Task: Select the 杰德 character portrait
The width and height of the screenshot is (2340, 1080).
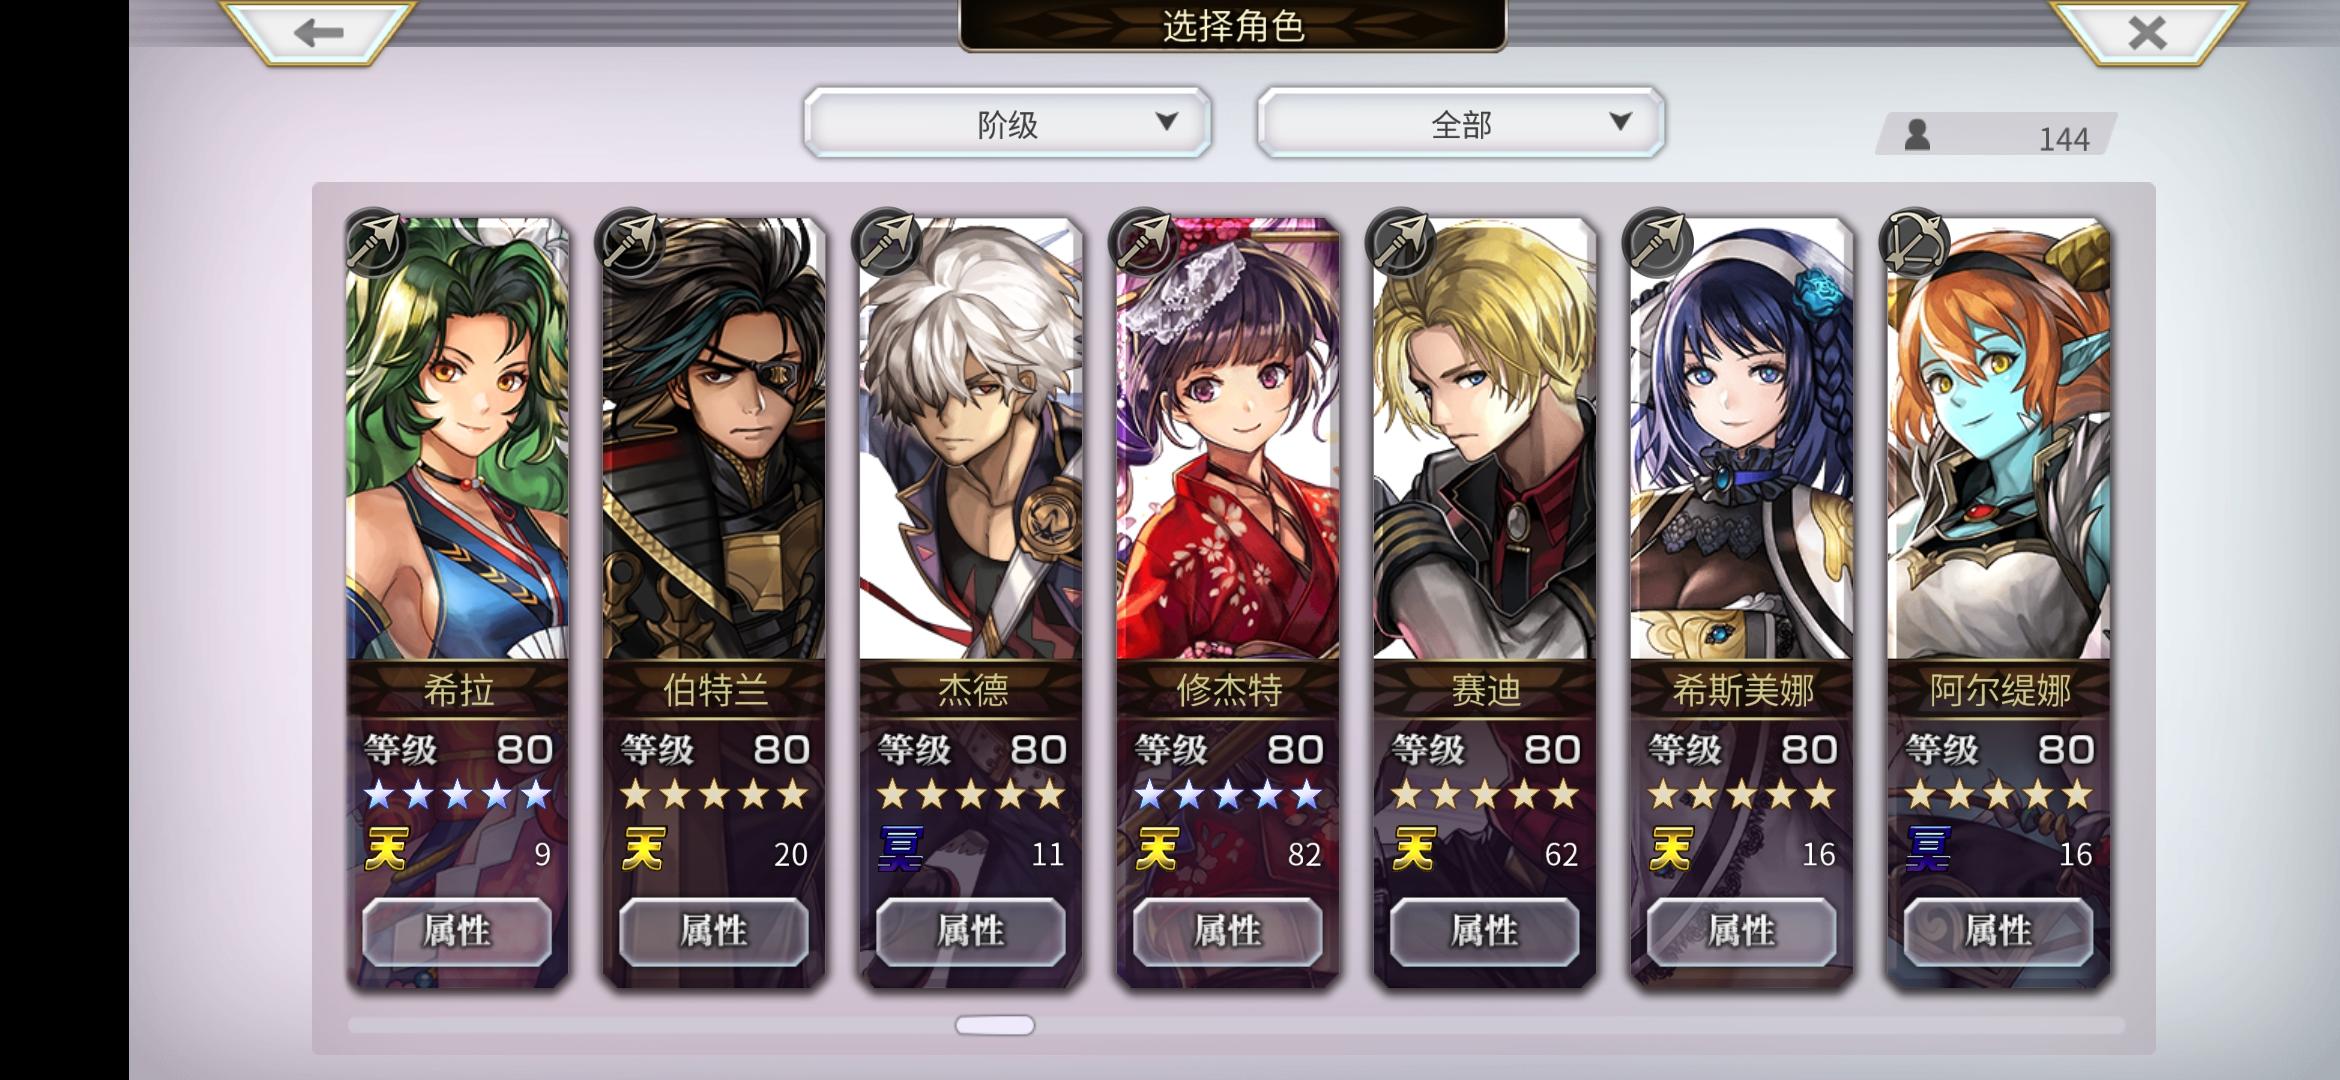Action: [x=971, y=438]
